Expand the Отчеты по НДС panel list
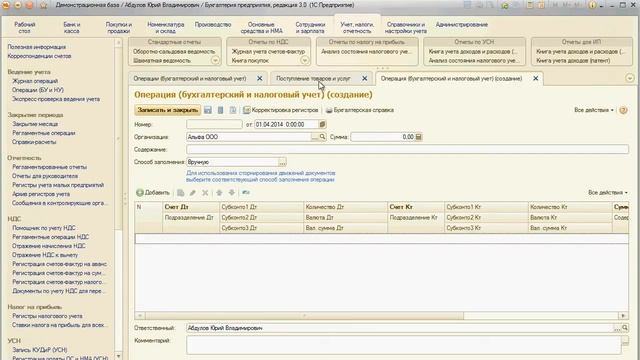This screenshot has width=640, height=360. click(x=304, y=60)
